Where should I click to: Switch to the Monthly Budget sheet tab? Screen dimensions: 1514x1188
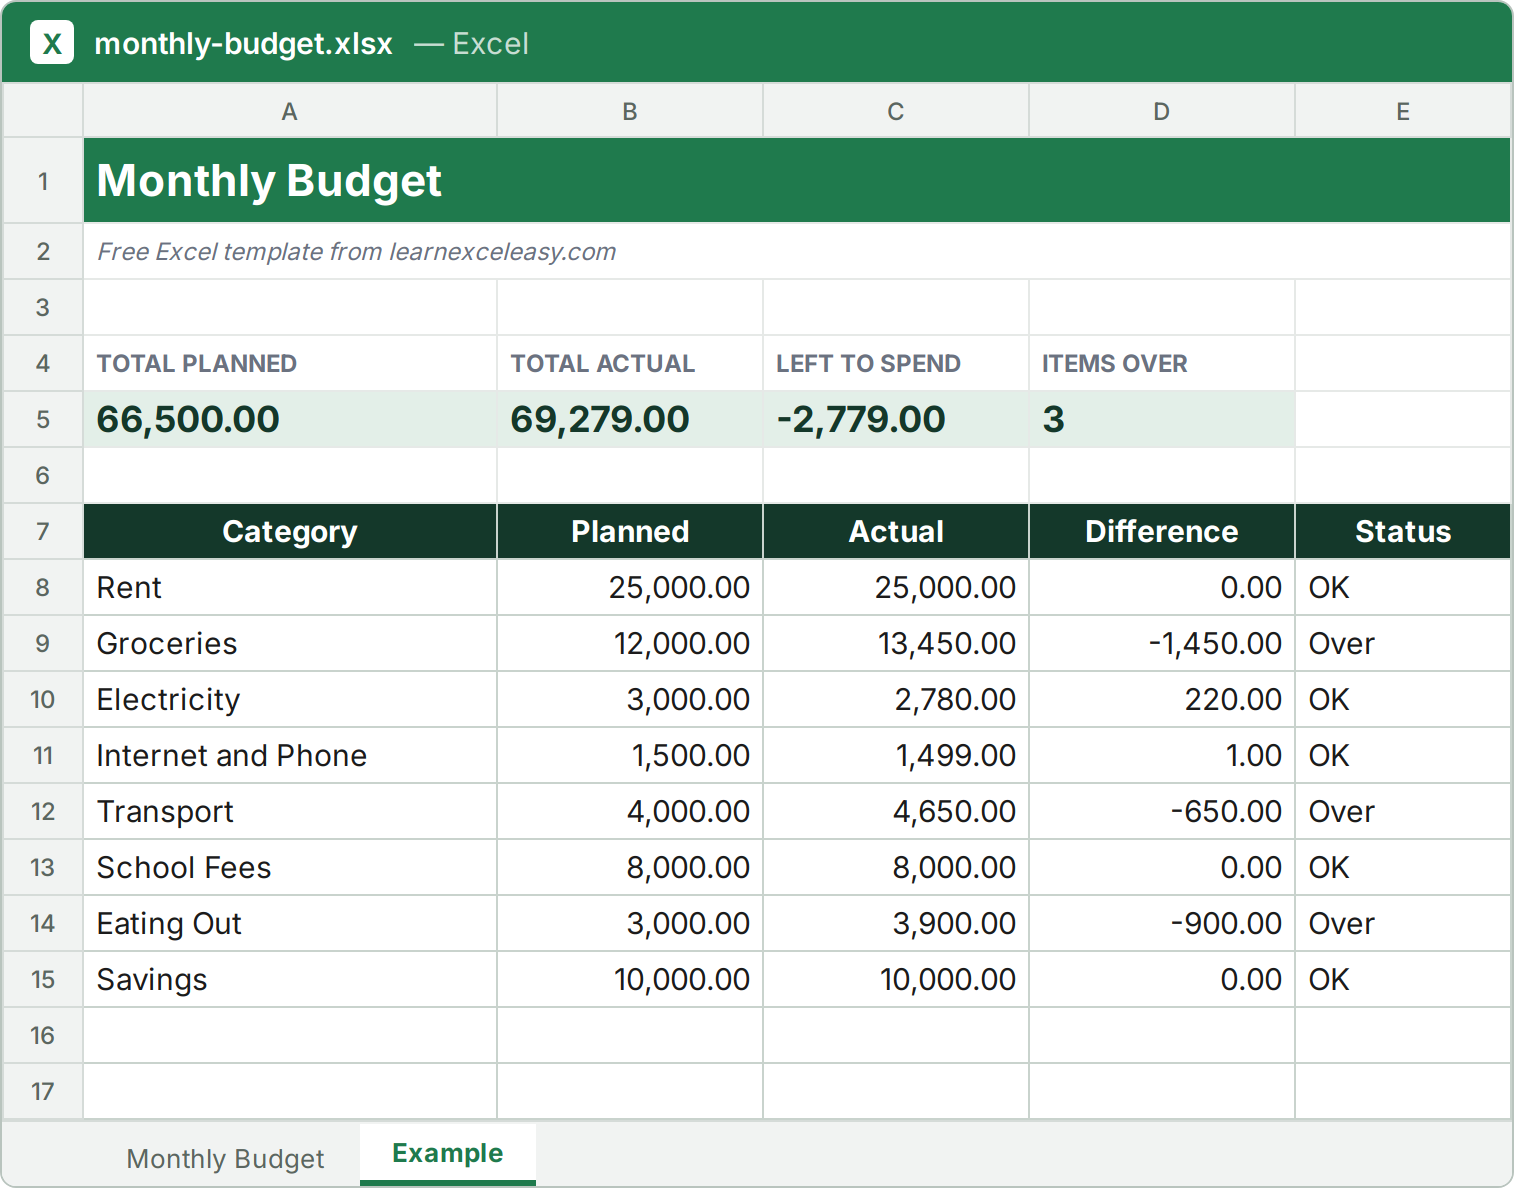coord(225,1158)
